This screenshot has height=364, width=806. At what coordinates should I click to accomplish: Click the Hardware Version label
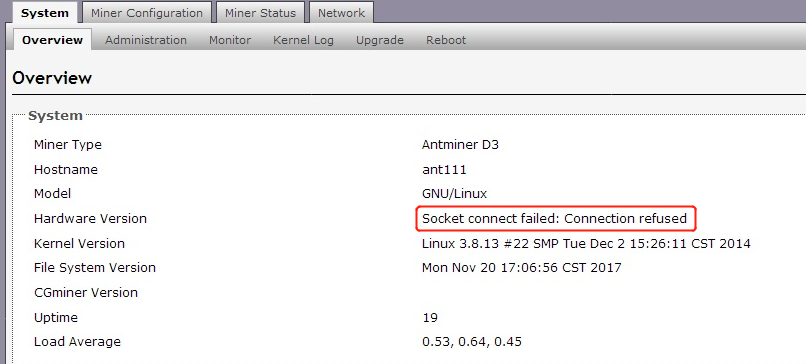click(x=90, y=219)
